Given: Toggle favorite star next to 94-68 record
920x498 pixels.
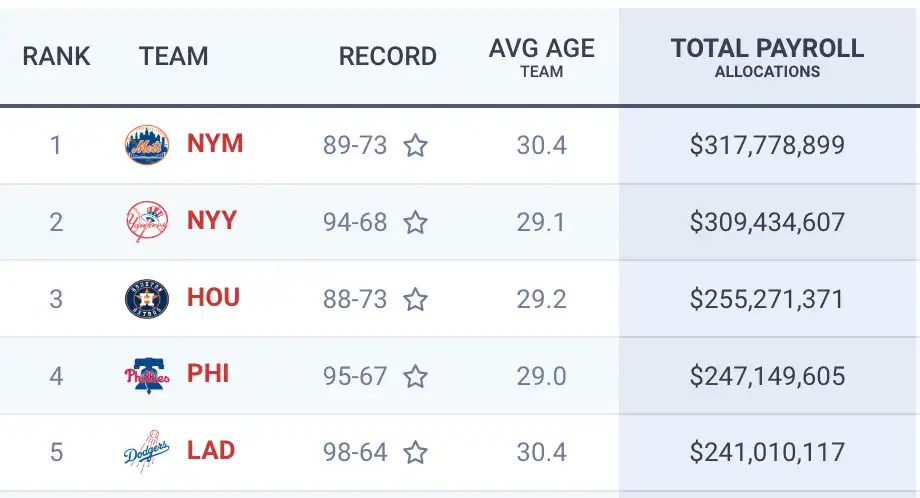Looking at the screenshot, I should click(415, 222).
